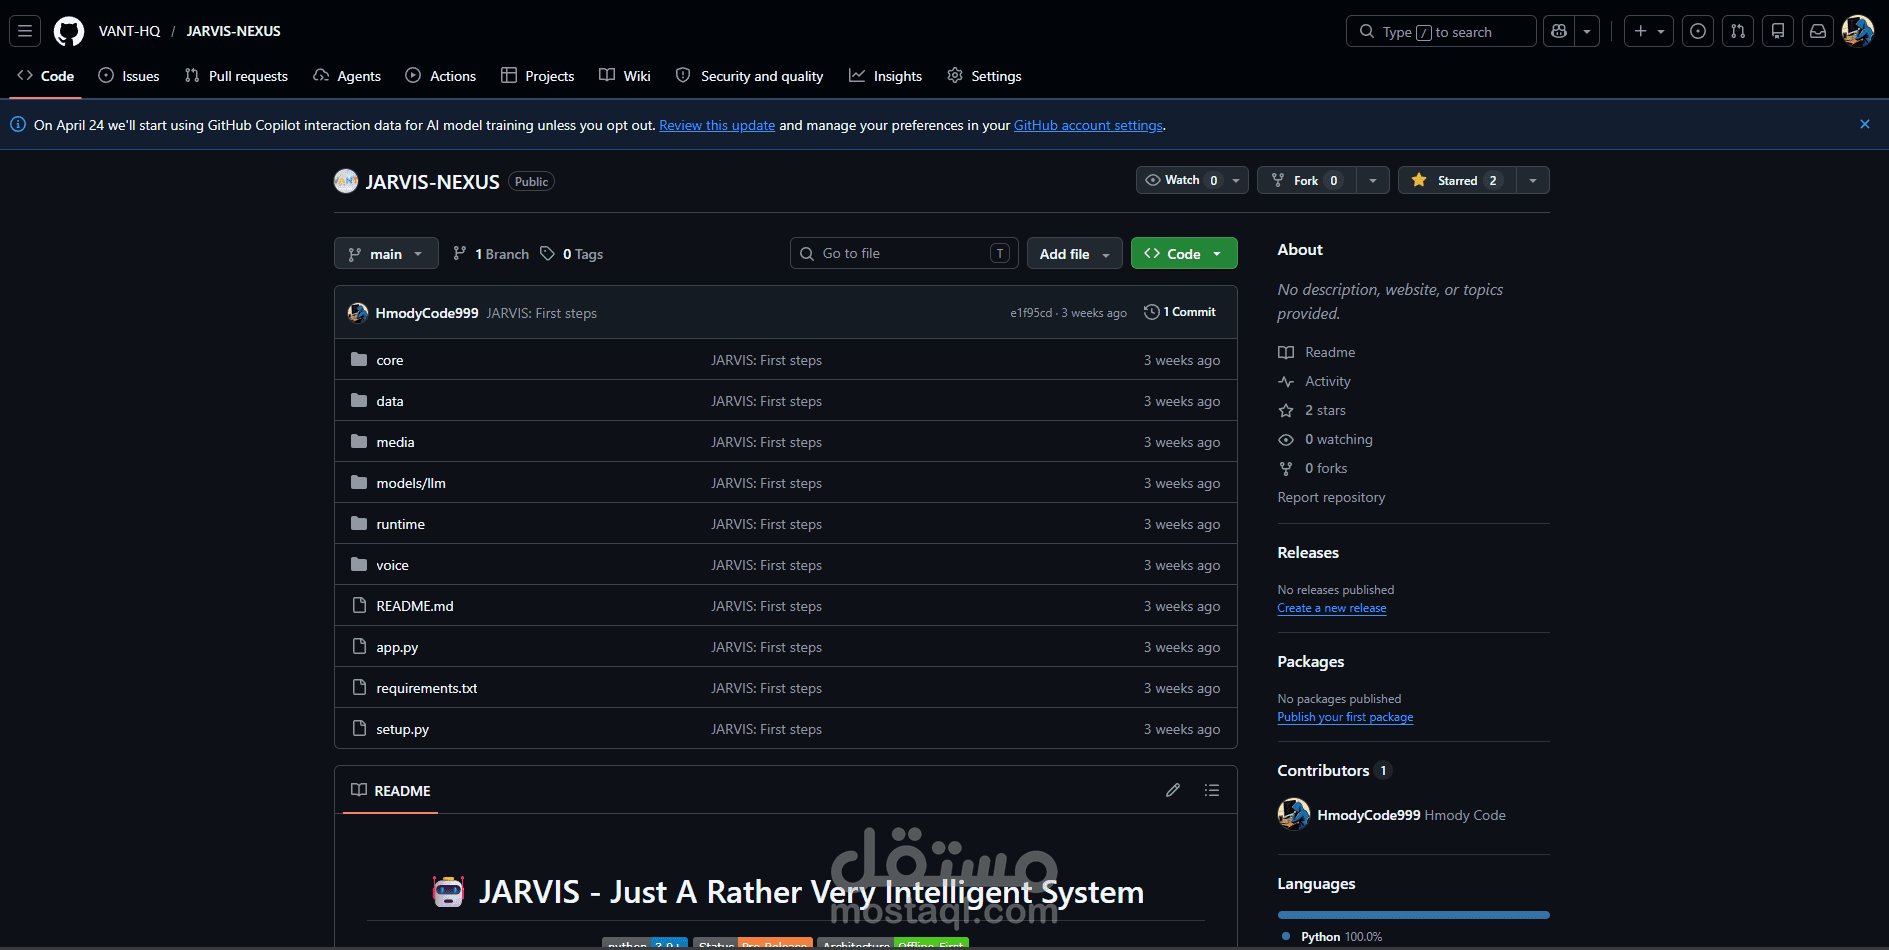Open the app.py file
This screenshot has width=1889, height=950.
(x=397, y=647)
